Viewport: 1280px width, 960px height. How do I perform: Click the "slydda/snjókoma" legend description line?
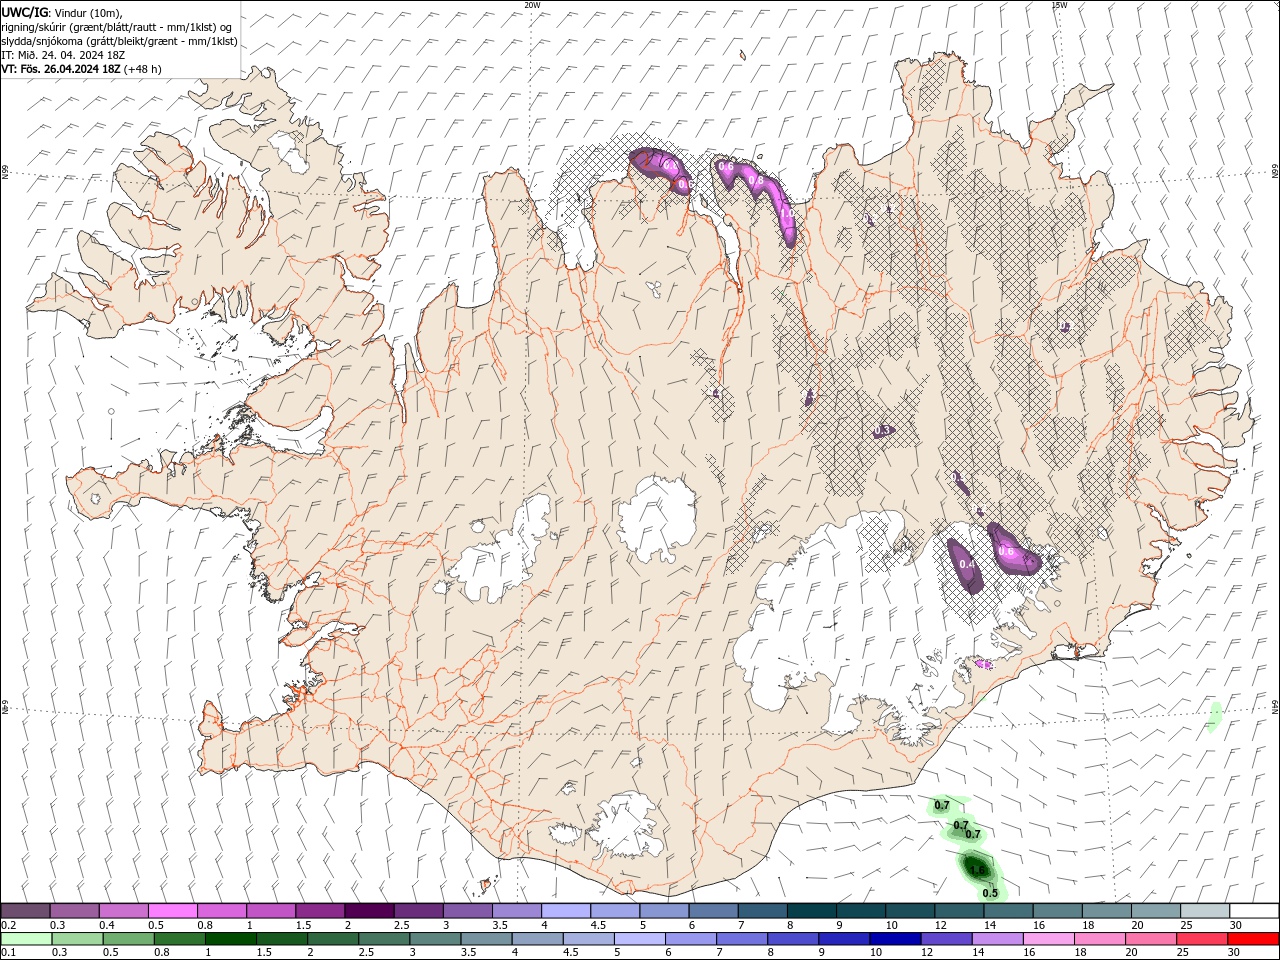point(119,41)
